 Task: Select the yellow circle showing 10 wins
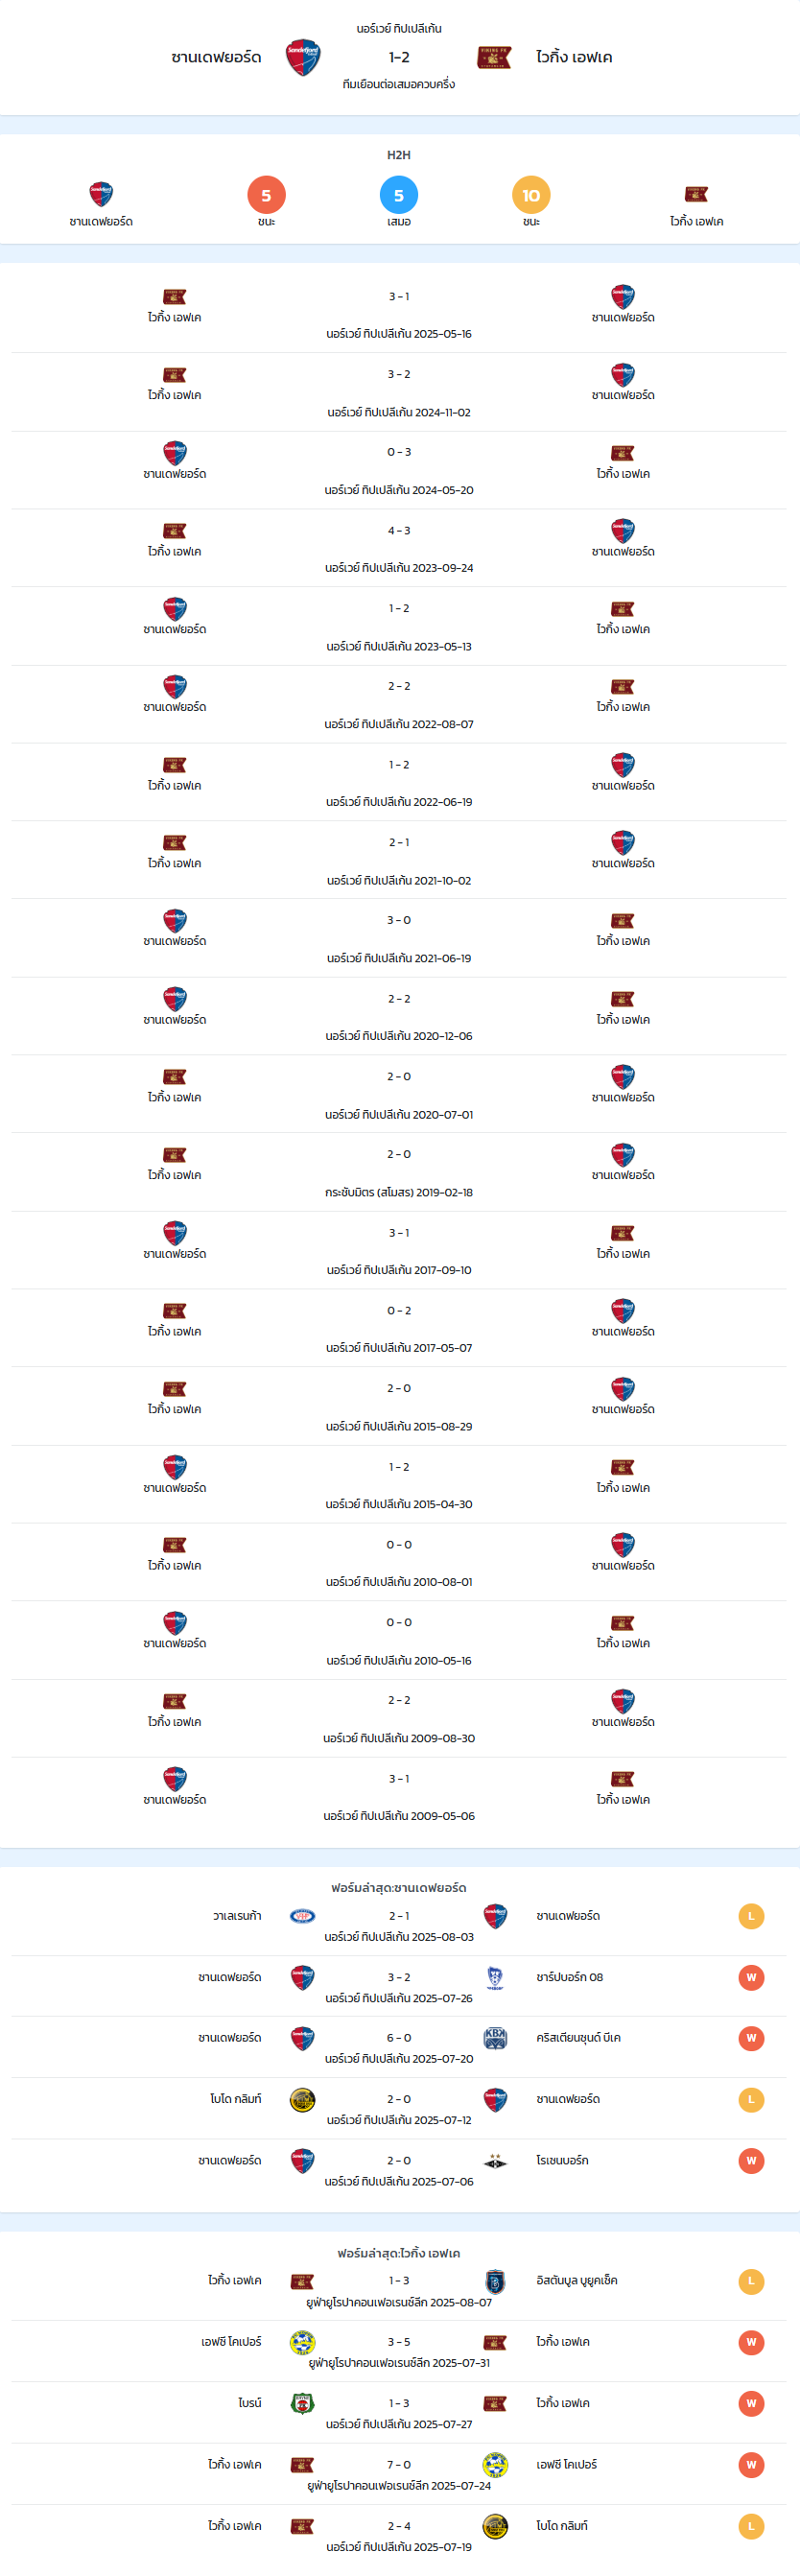[531, 195]
